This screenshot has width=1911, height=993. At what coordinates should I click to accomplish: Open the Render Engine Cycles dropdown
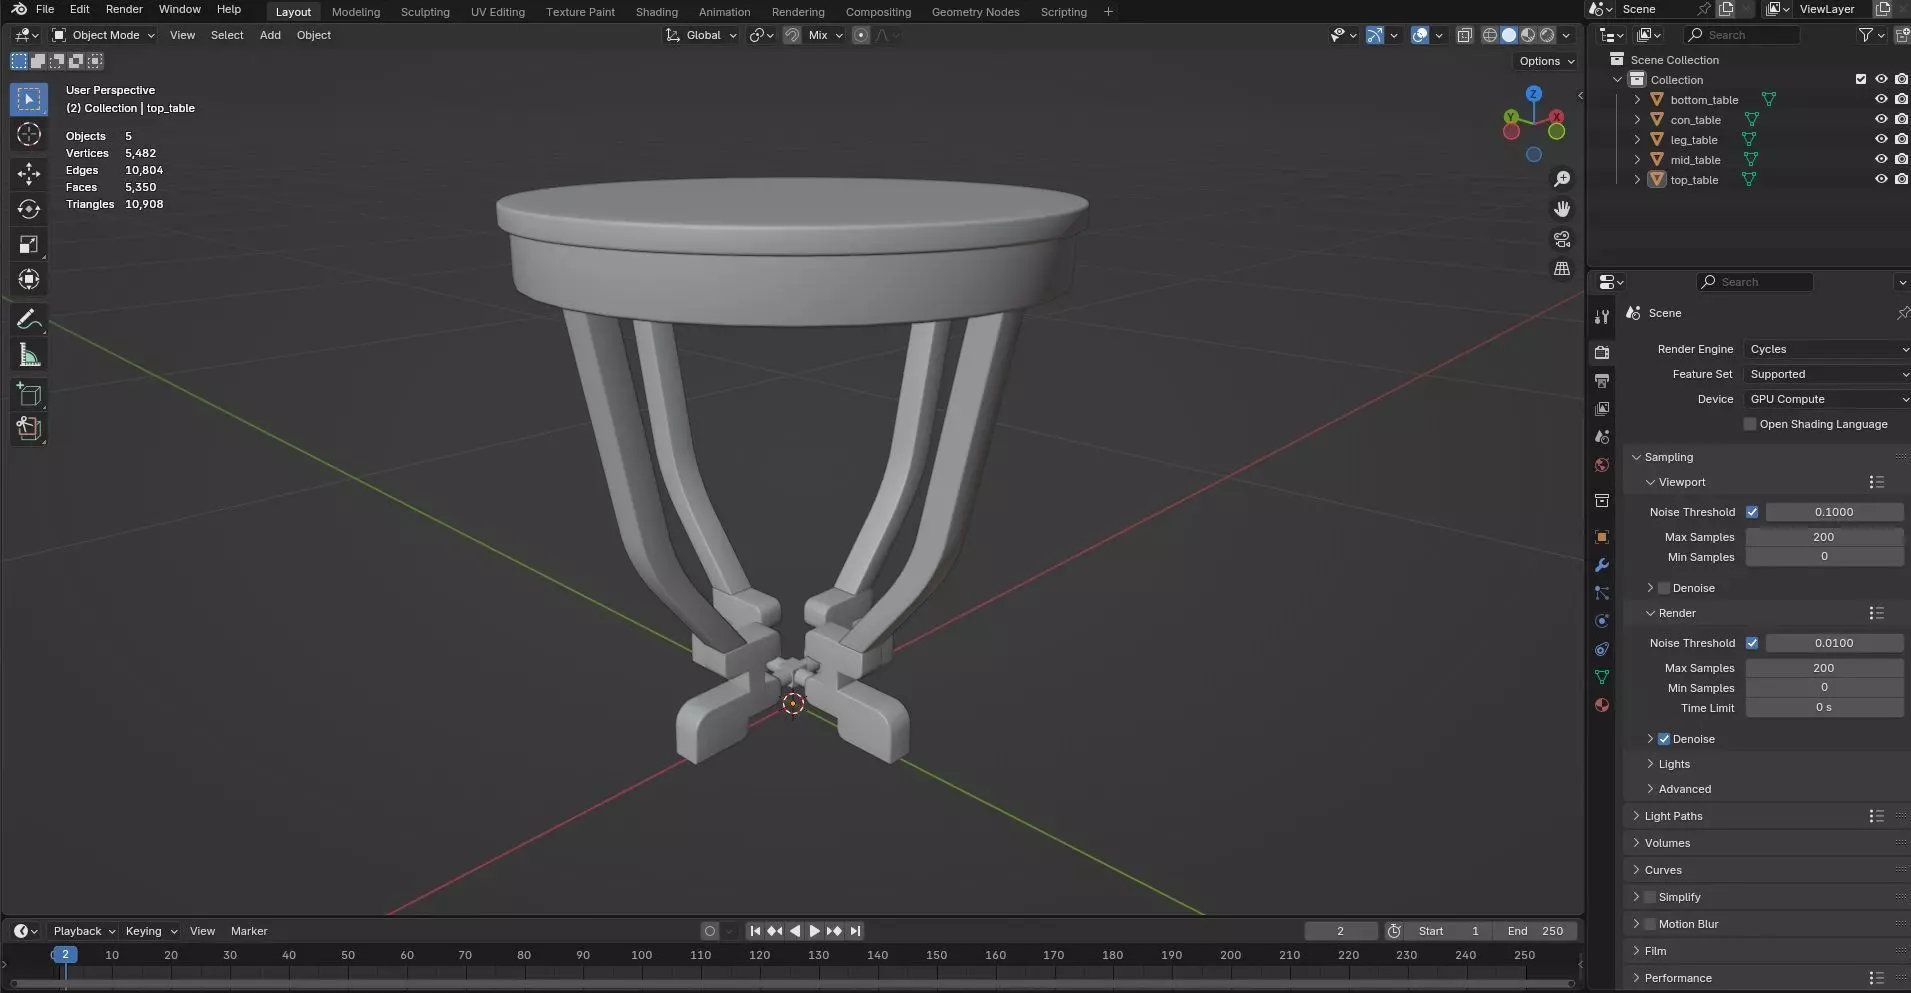1826,349
